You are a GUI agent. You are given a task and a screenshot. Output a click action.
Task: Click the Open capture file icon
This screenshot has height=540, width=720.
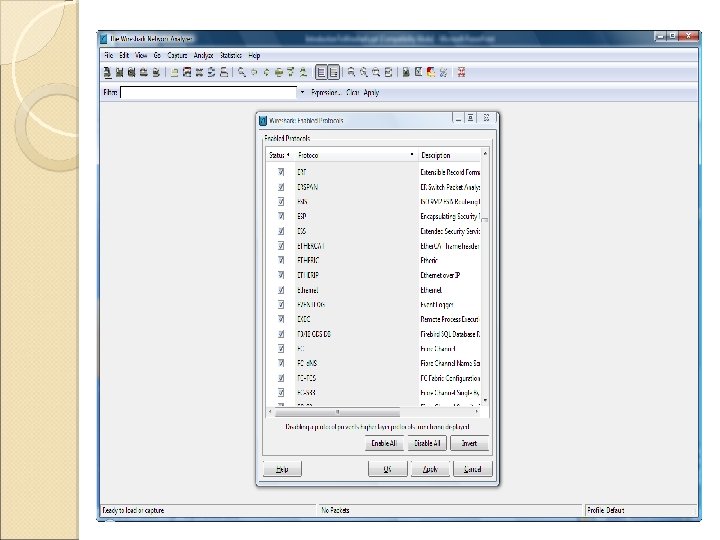tap(174, 73)
